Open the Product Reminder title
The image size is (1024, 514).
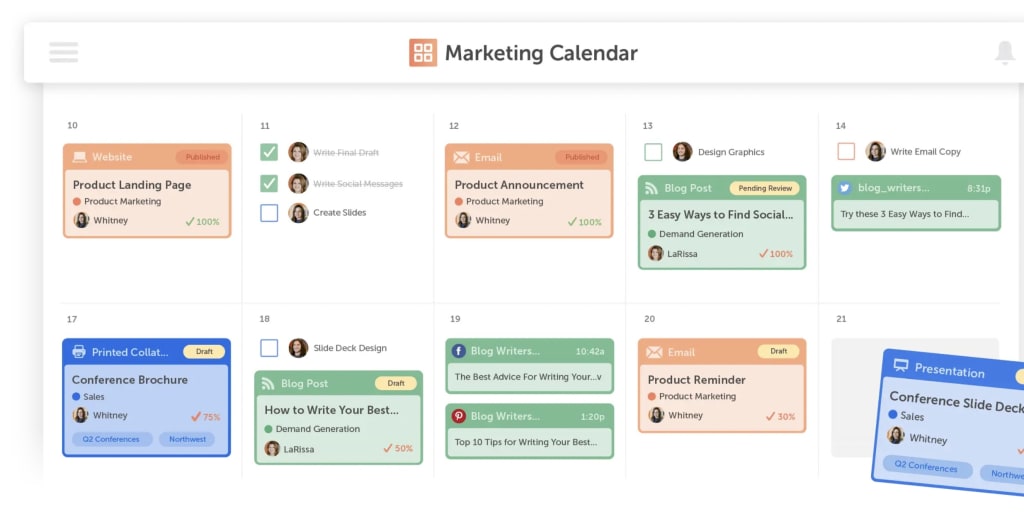click(697, 379)
